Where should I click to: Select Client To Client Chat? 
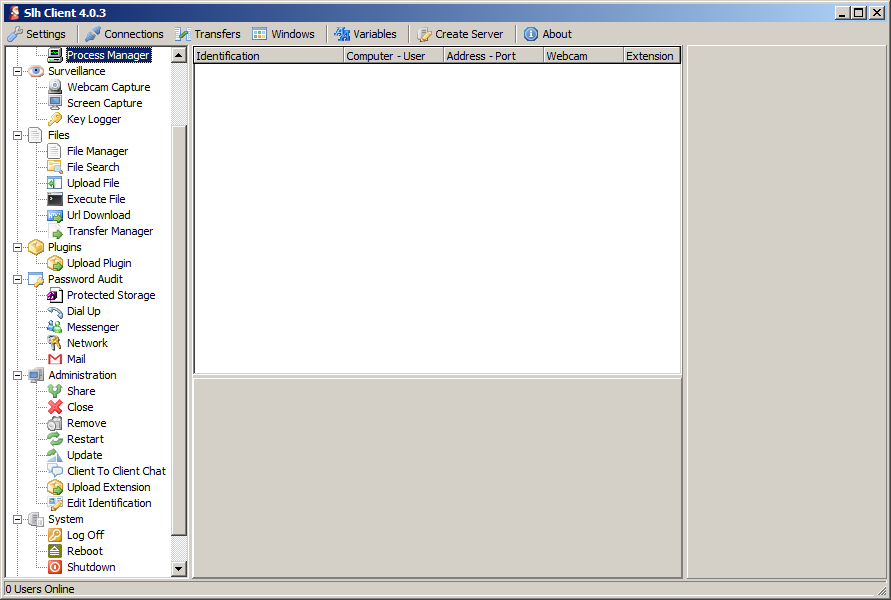[x=116, y=471]
